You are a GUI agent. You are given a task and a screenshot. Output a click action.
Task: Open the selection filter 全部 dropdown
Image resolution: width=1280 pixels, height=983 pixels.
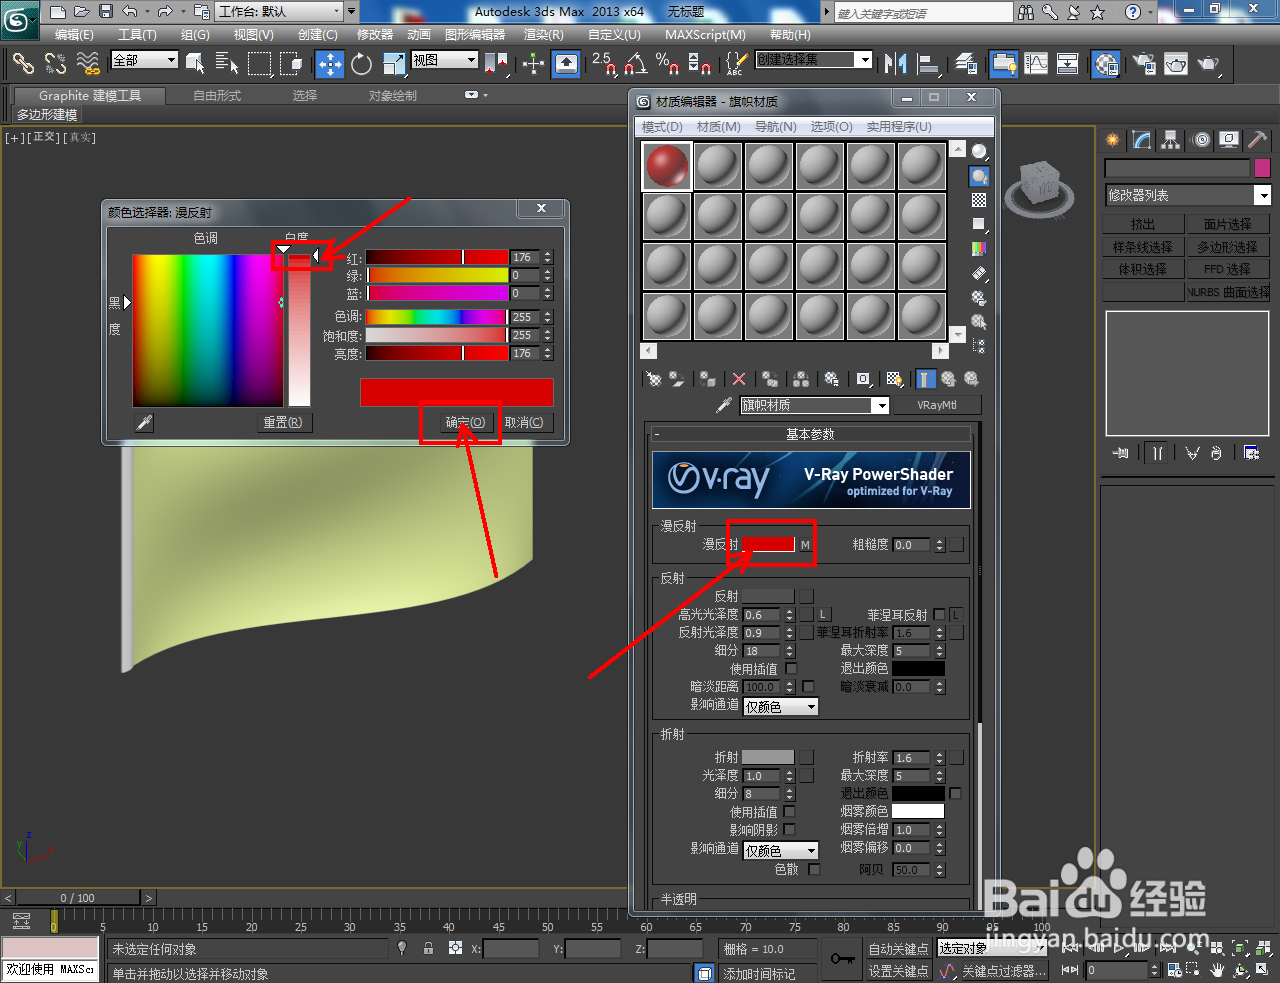click(145, 60)
